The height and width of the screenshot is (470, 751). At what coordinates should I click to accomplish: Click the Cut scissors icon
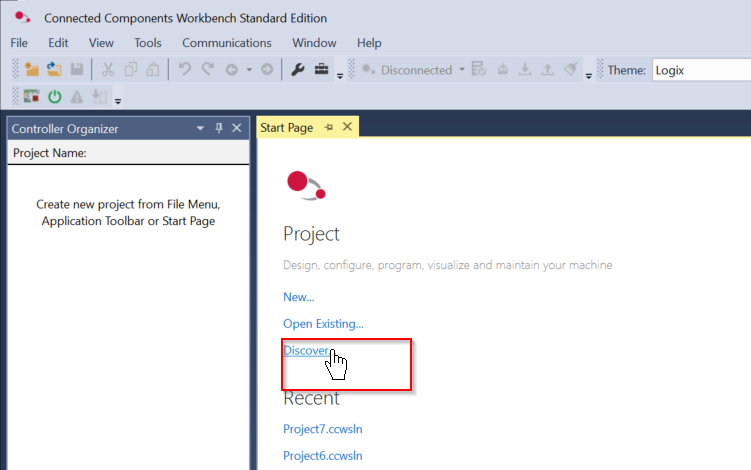pos(108,69)
